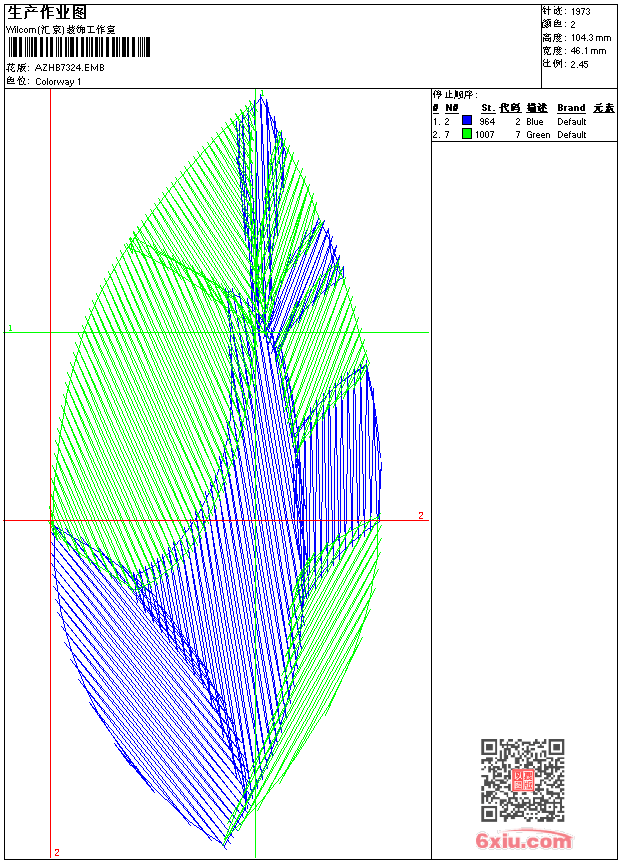Click the Colorway 1 label
Image resolution: width=620 pixels, height=860 pixels.
point(58,82)
